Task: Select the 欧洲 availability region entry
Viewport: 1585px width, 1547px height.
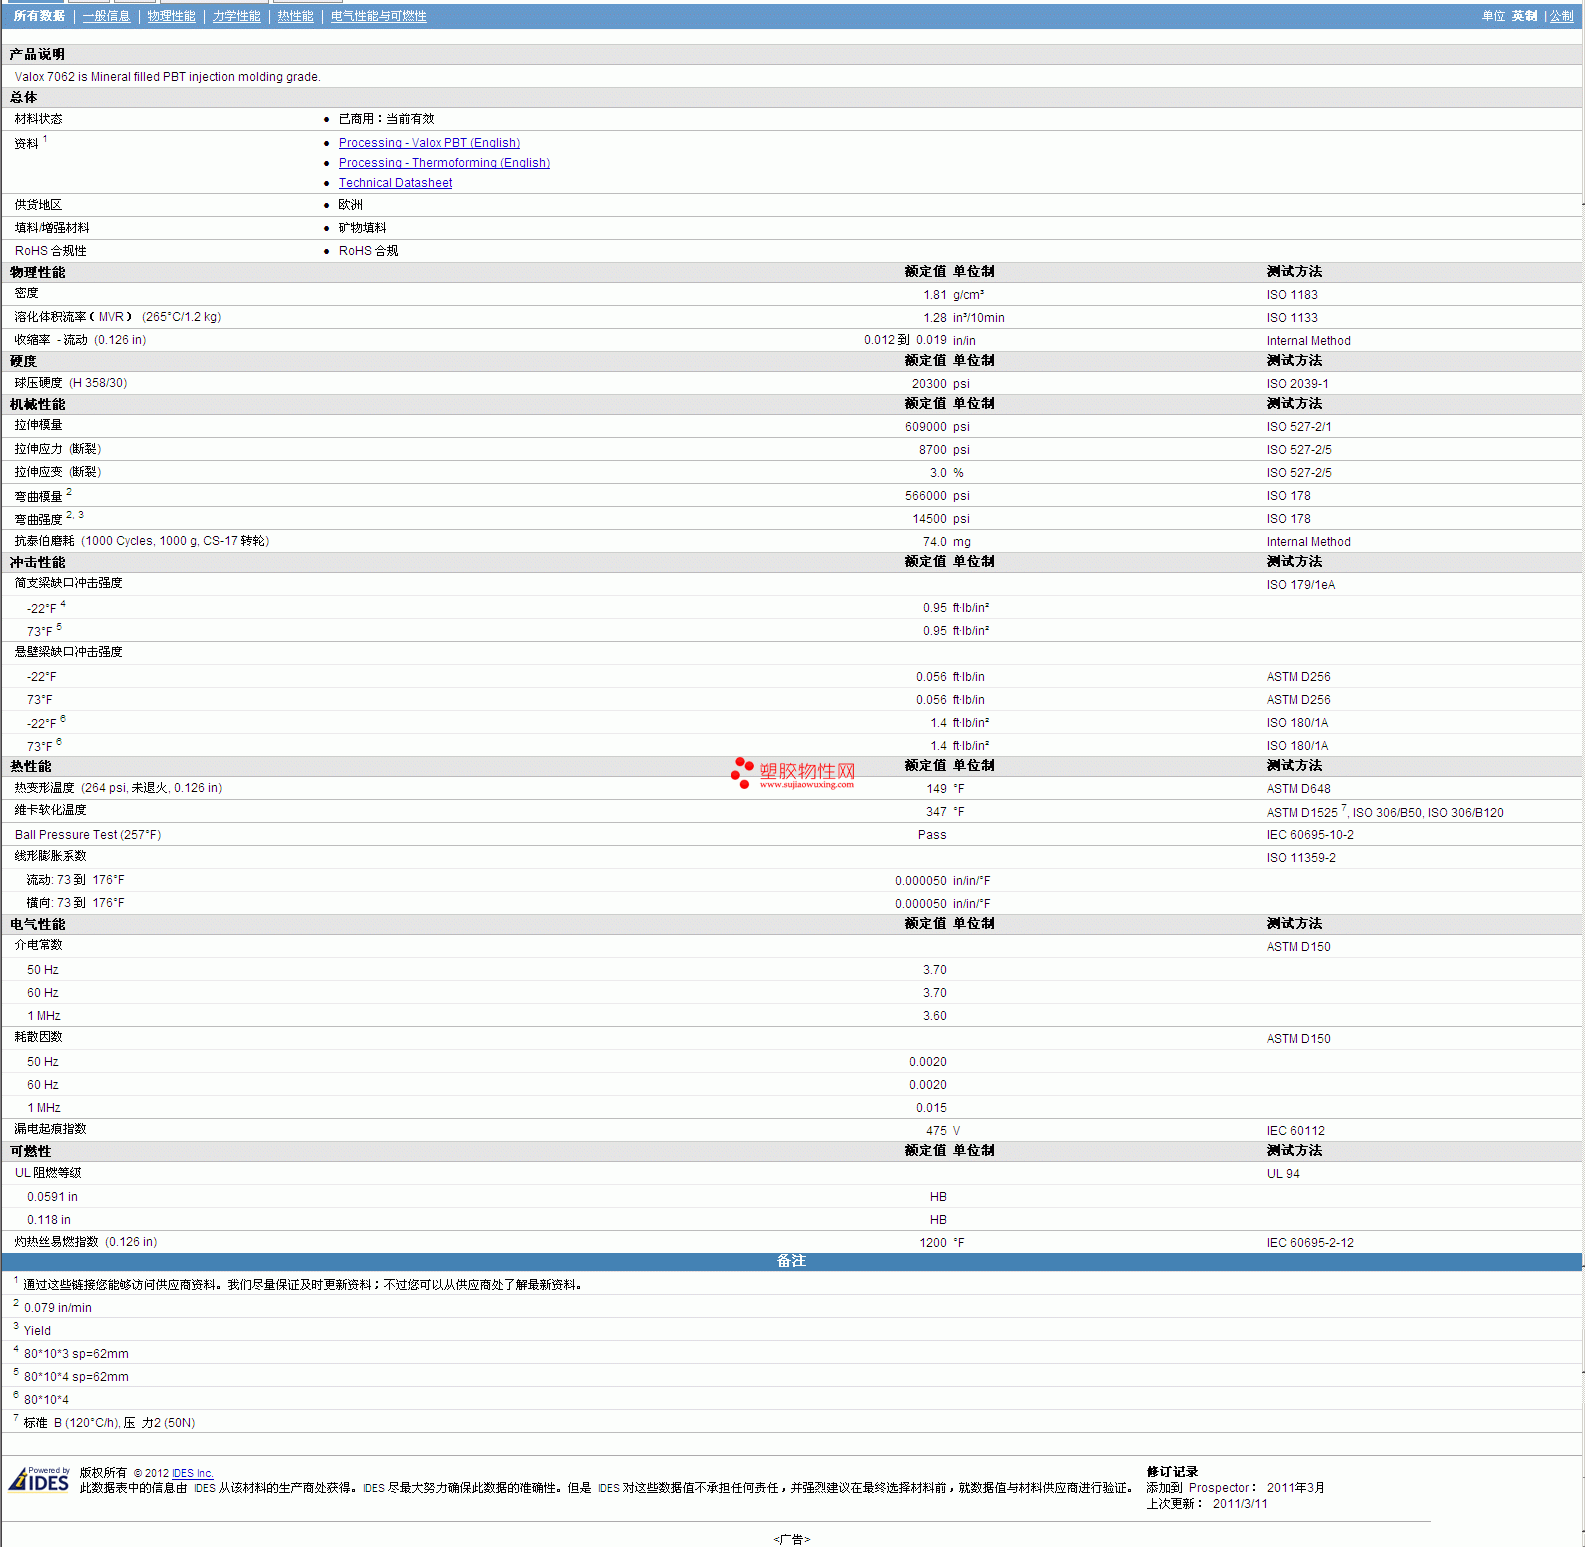Action: tap(350, 205)
